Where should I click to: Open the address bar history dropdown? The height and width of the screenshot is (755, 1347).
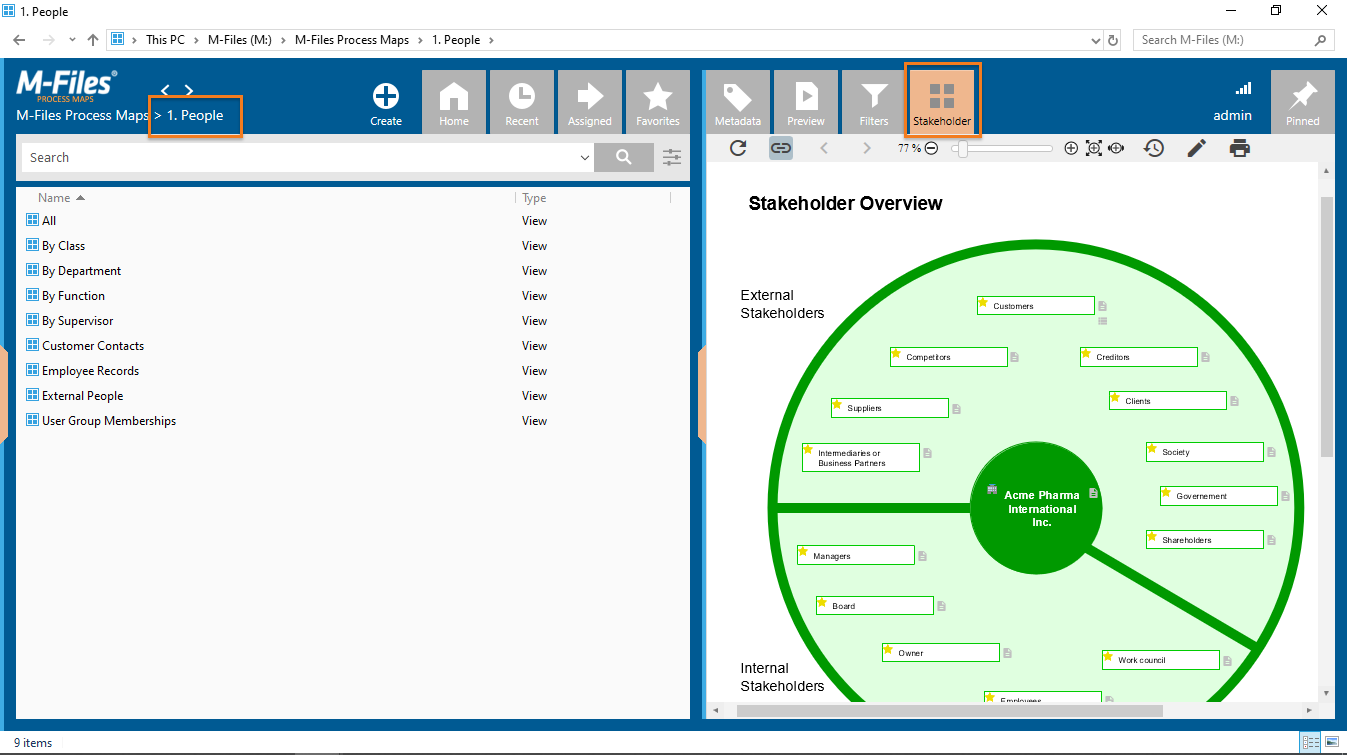point(1095,40)
